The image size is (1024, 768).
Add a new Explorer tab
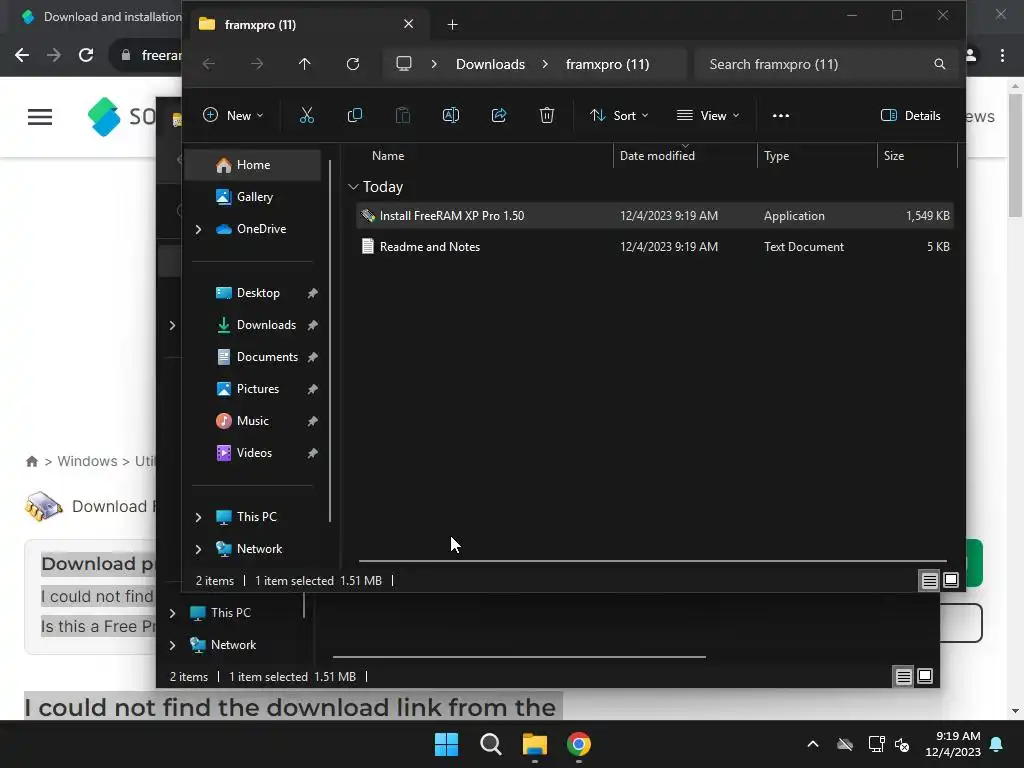(453, 25)
